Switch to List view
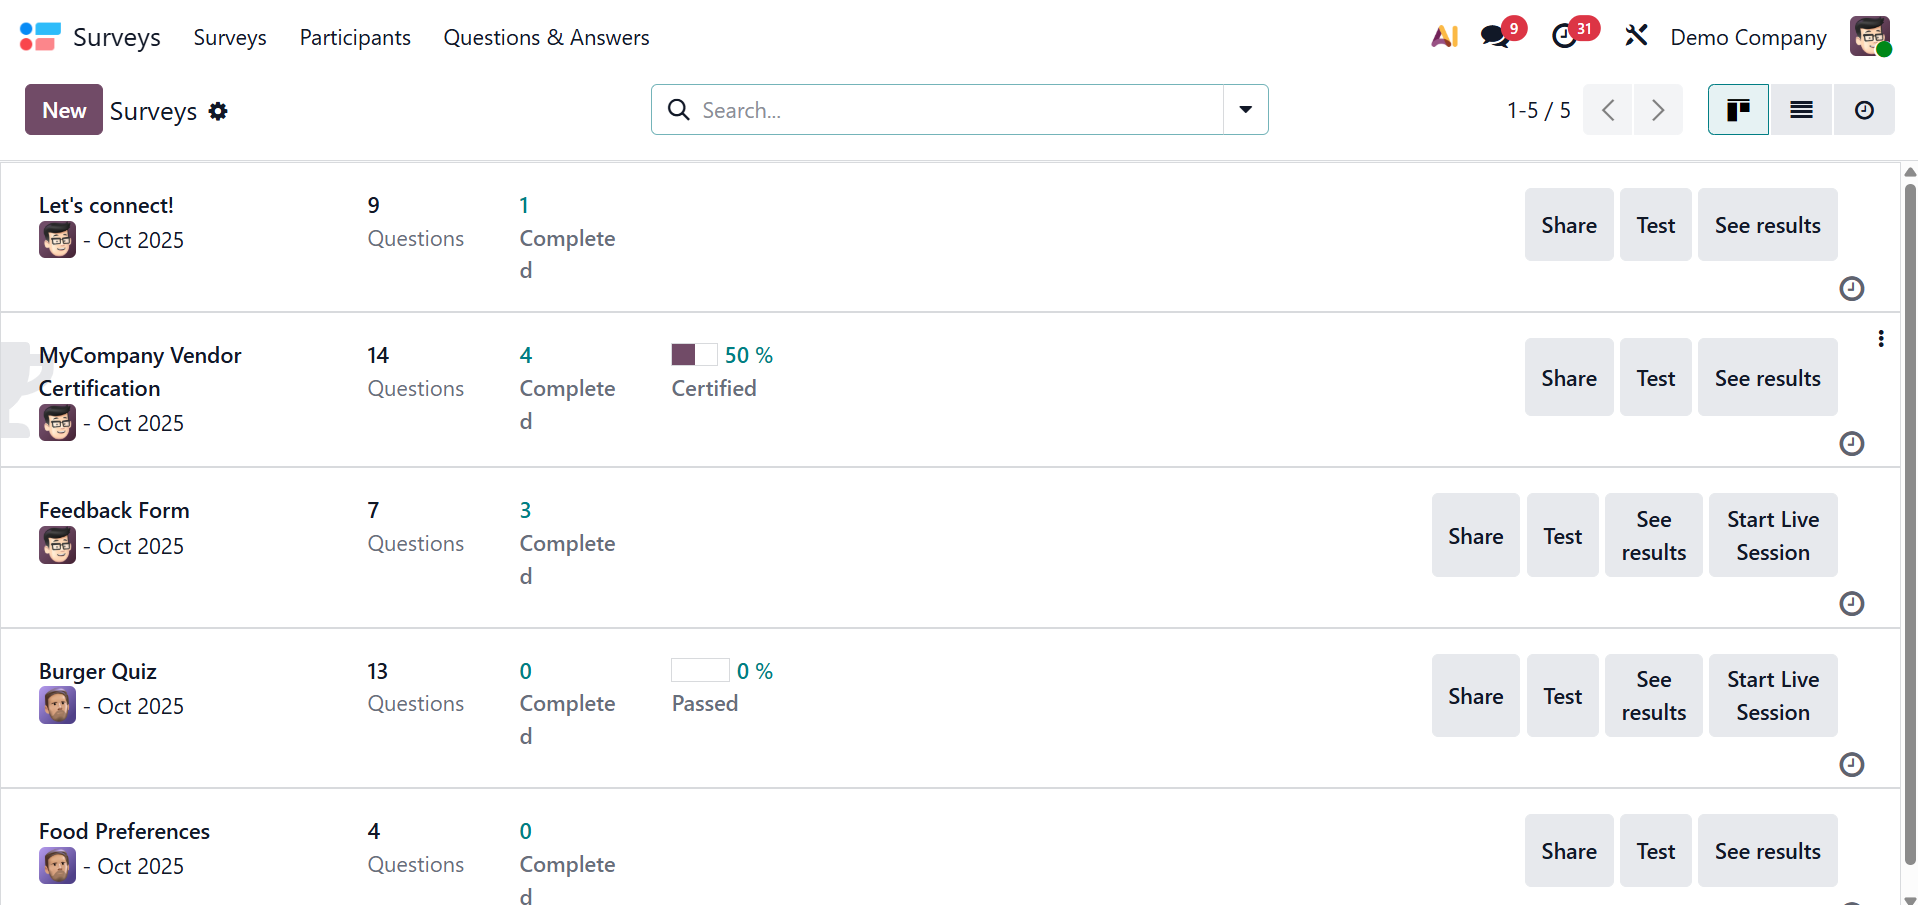The width and height of the screenshot is (1918, 905). coord(1801,110)
